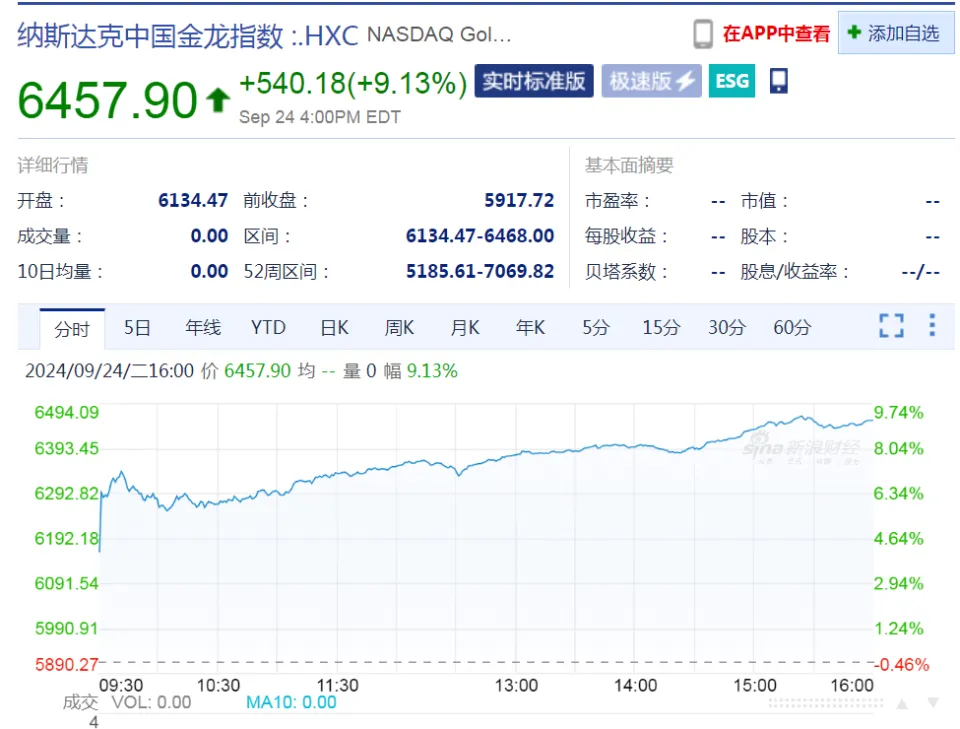The image size is (960, 729).
Task: Open the 周K weekly candlestick tab
Action: 399,327
